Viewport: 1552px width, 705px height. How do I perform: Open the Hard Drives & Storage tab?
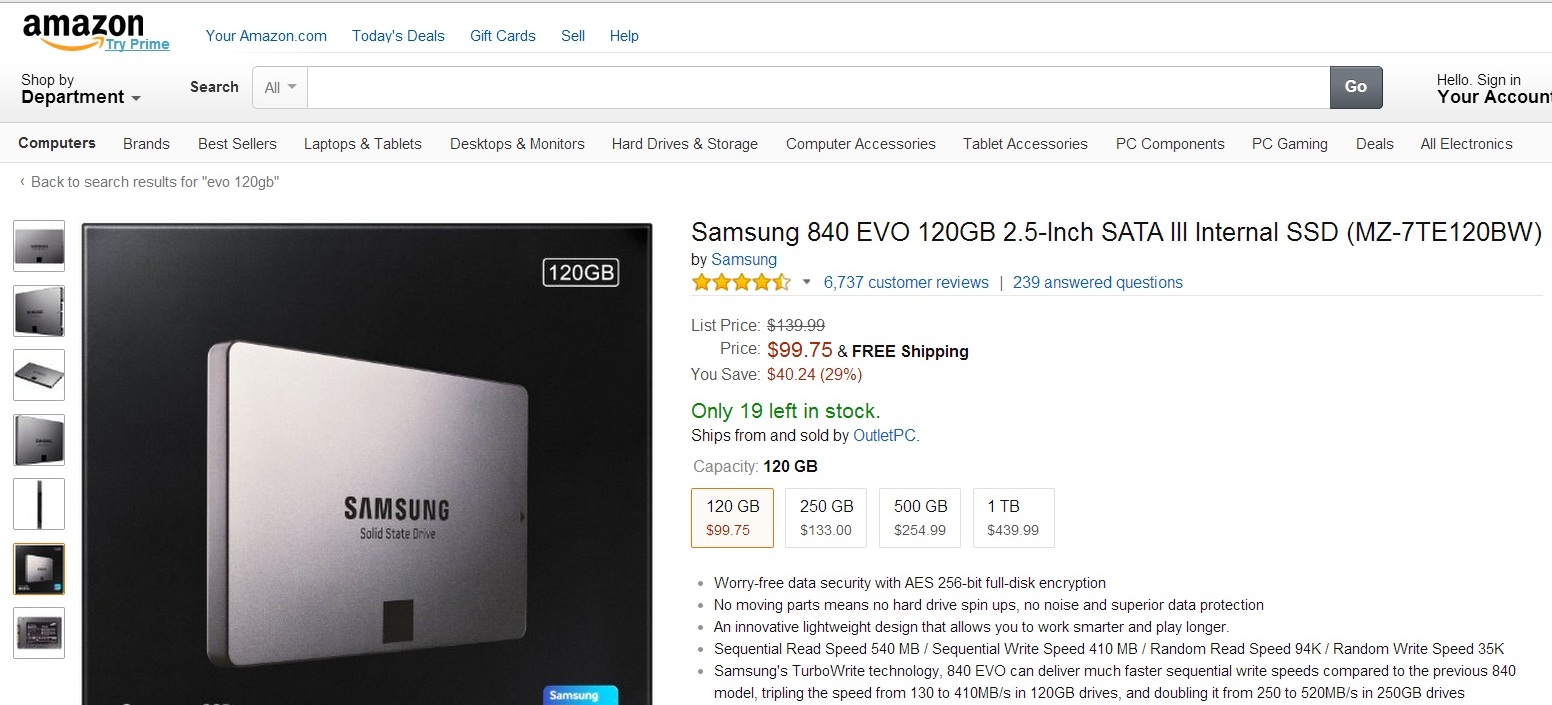point(685,144)
